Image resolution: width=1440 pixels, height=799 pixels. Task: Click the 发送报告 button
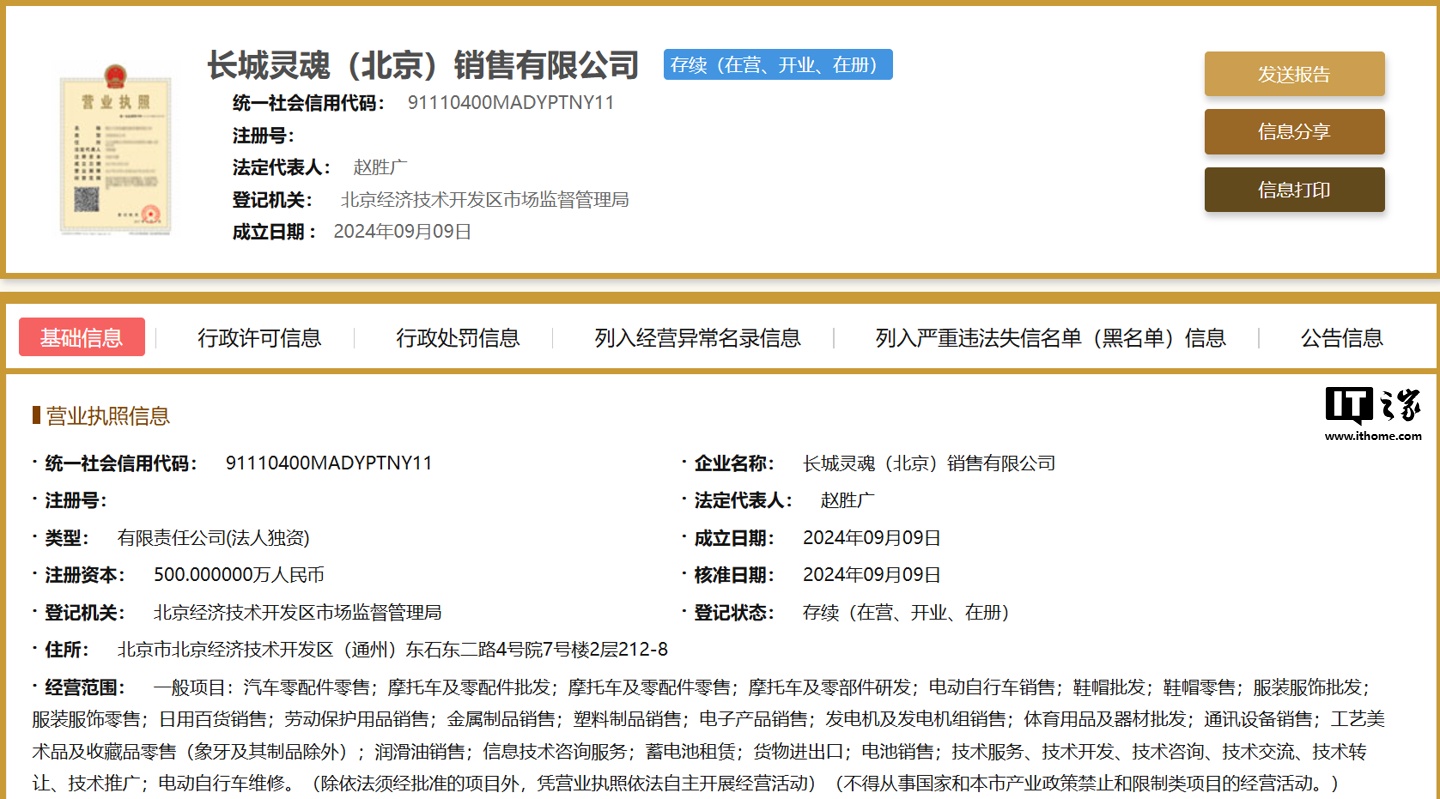click(x=1294, y=74)
